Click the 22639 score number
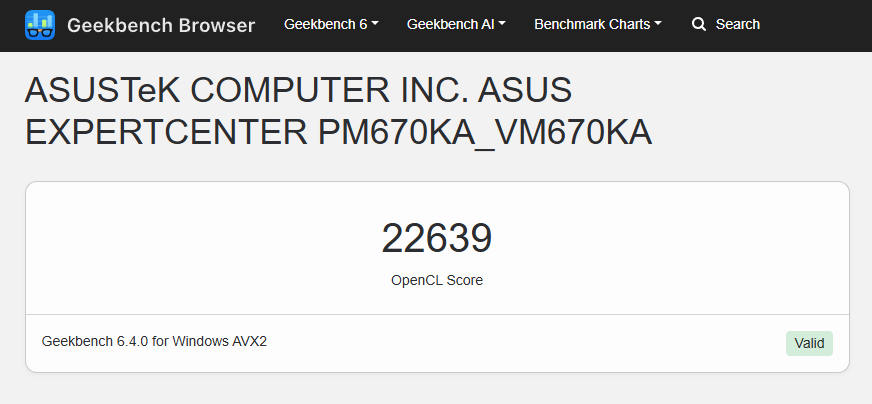The height and width of the screenshot is (404, 872). tap(437, 239)
